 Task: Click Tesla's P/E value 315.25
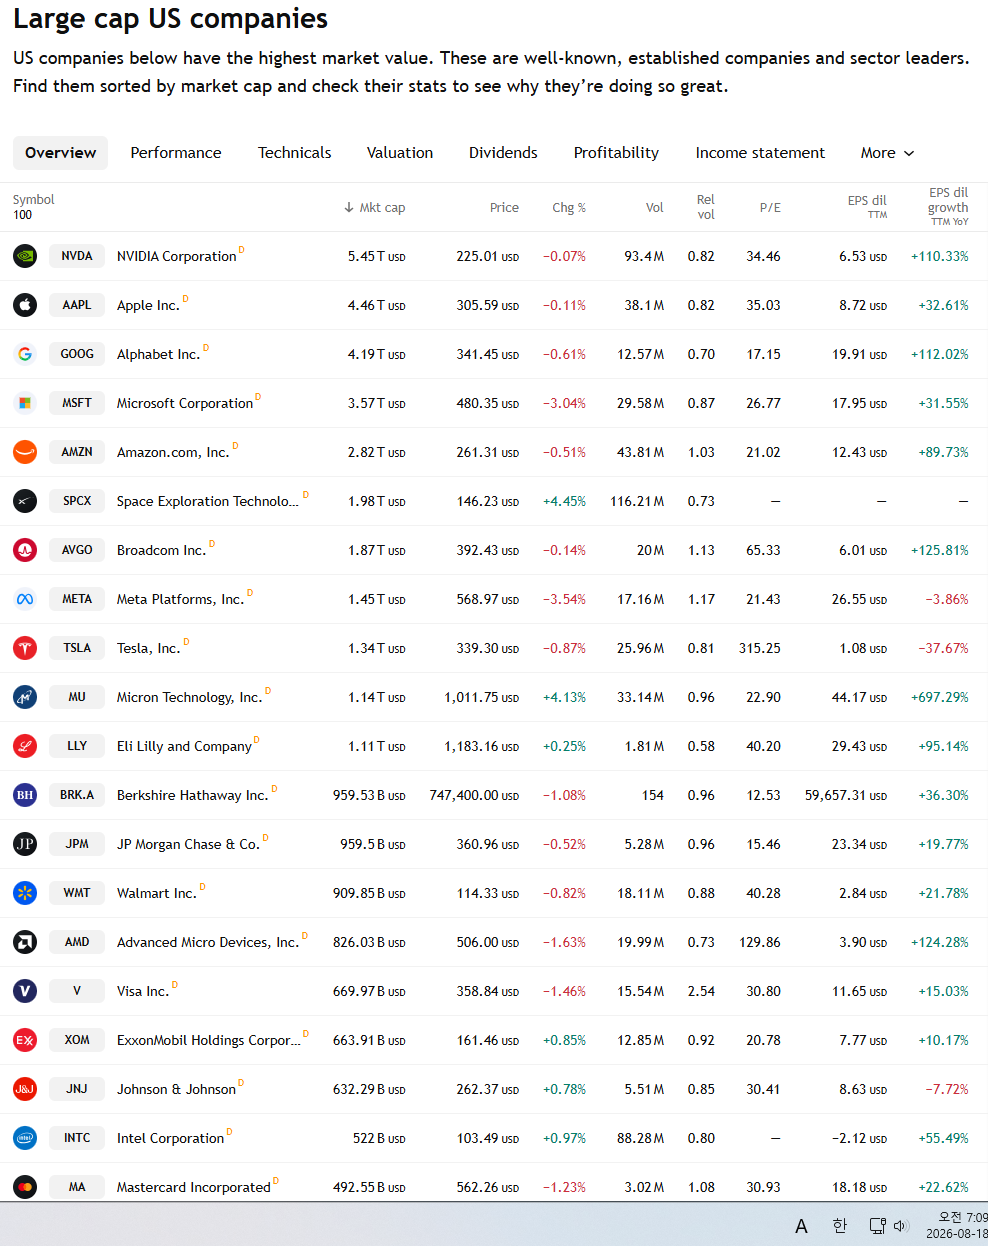tap(760, 648)
